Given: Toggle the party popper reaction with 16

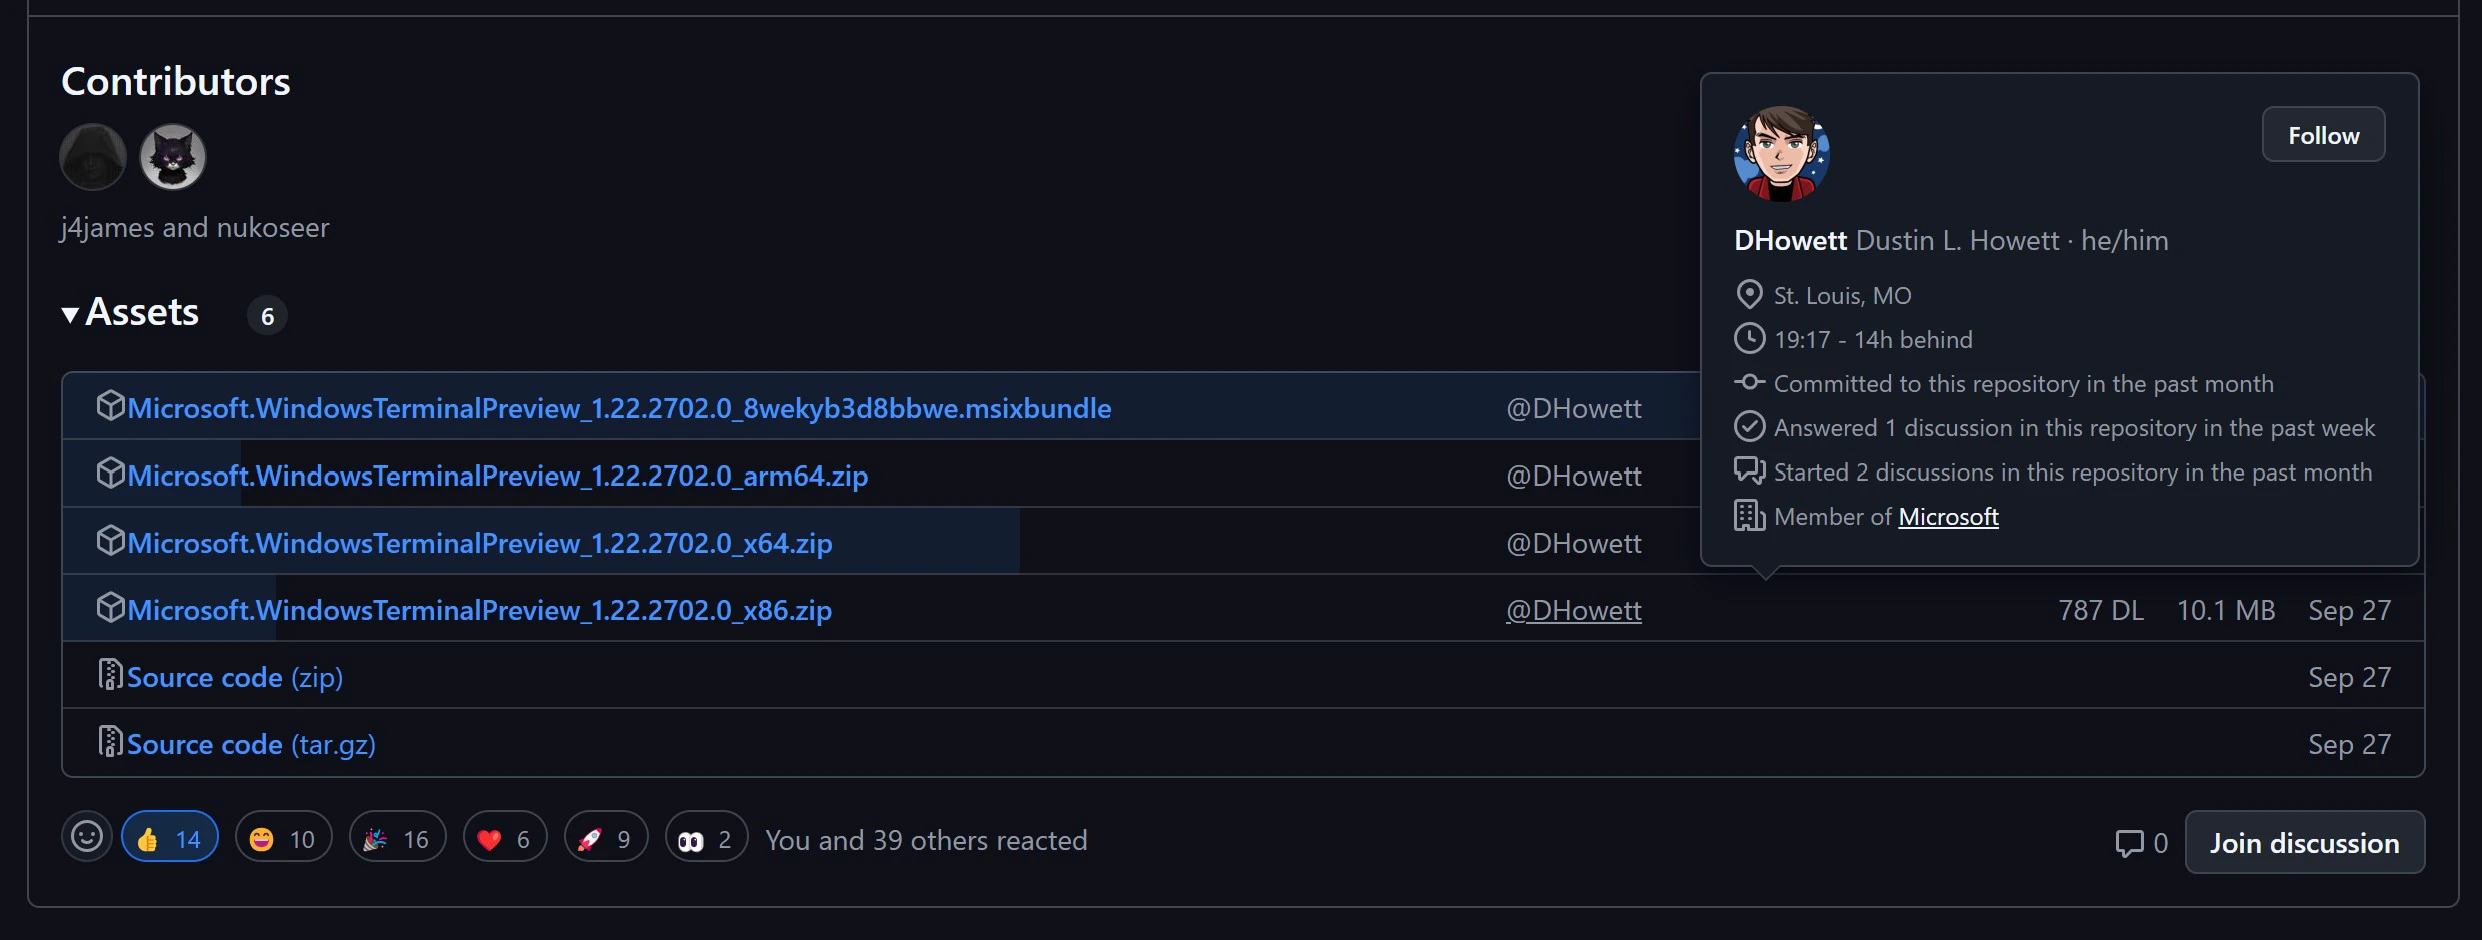Looking at the screenshot, I should [398, 837].
